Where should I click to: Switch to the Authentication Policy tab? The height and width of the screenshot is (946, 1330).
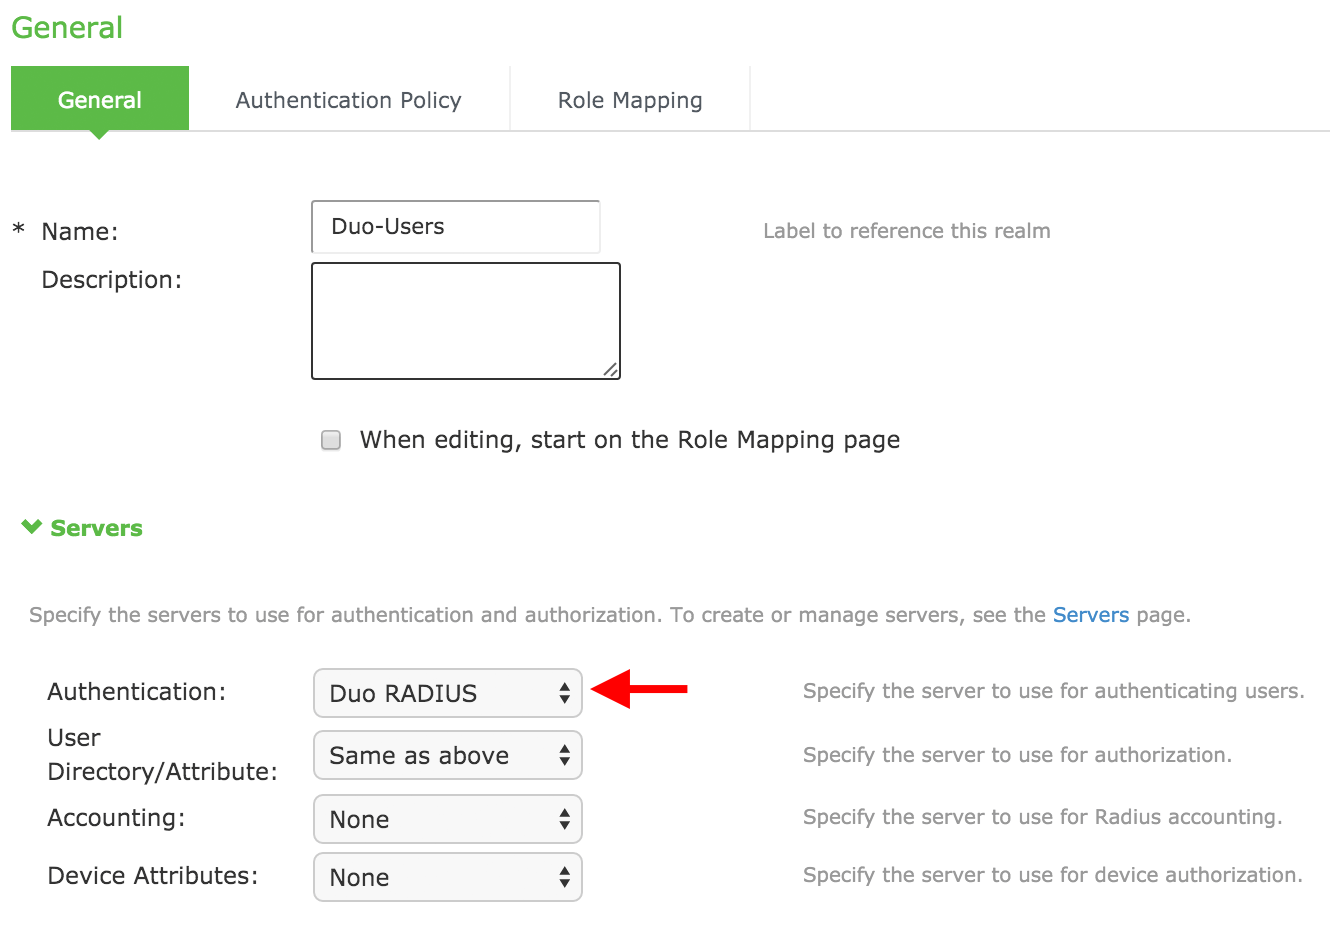click(348, 100)
